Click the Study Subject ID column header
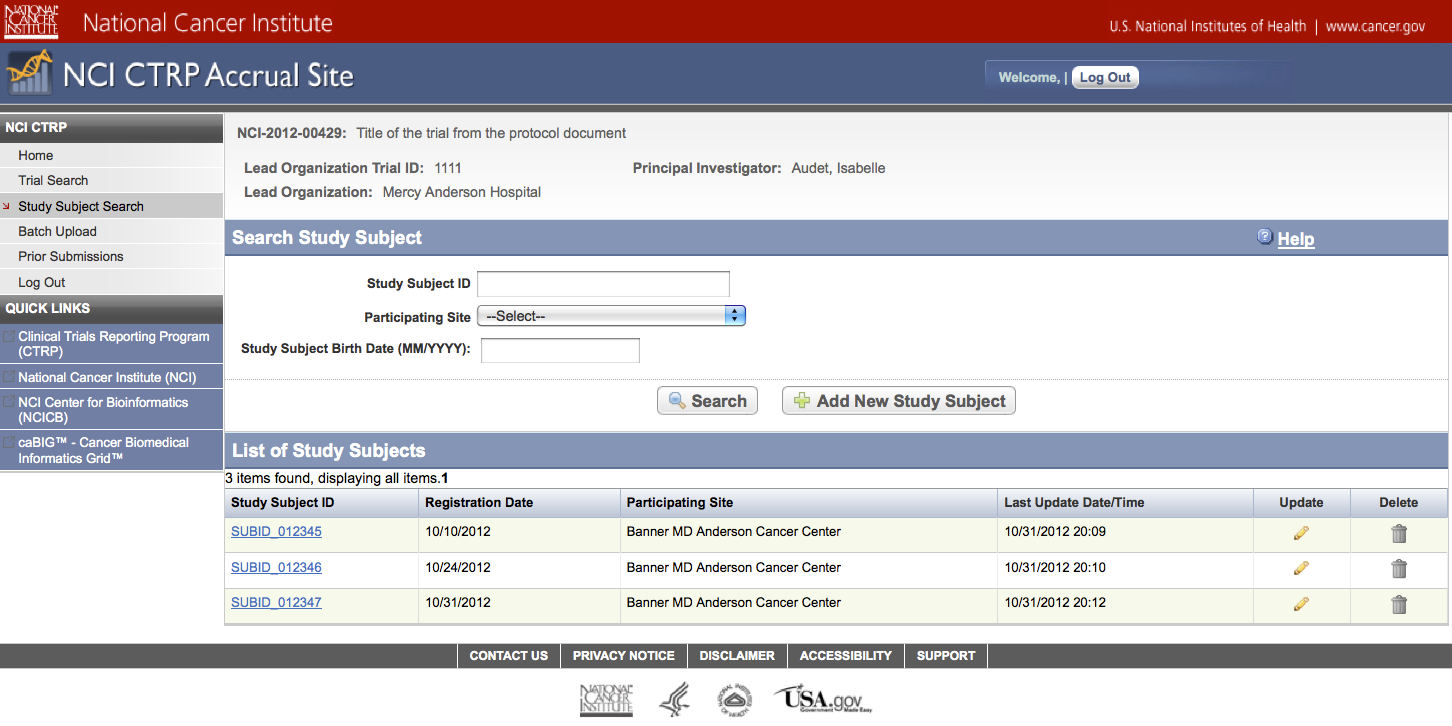Viewport: 1452px width, 726px height. (321, 503)
